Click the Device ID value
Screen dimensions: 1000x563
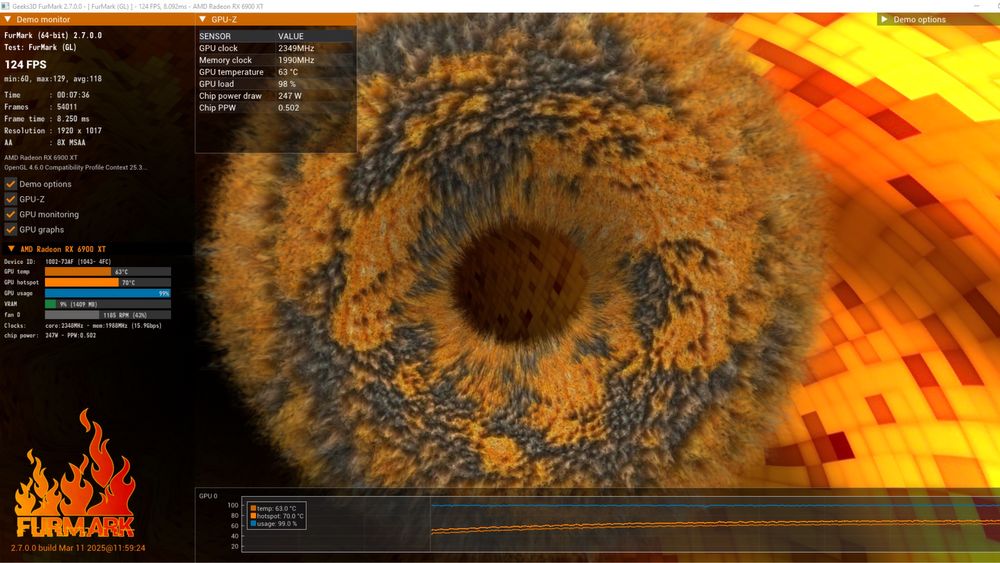tap(78, 261)
